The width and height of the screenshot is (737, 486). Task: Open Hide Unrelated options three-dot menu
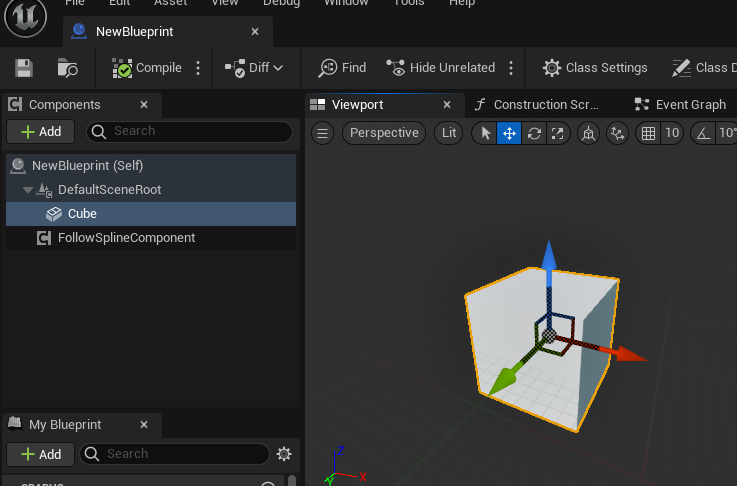point(511,68)
